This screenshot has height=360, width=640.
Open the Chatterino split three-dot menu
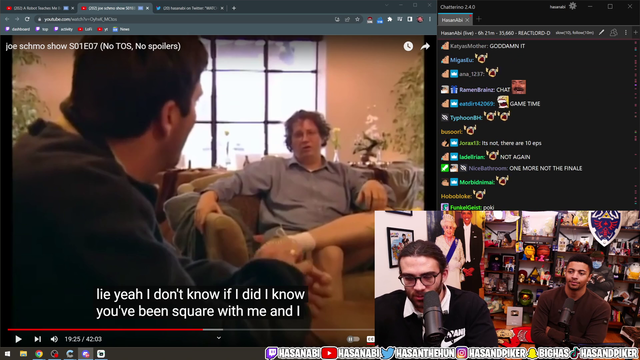(x=626, y=33)
